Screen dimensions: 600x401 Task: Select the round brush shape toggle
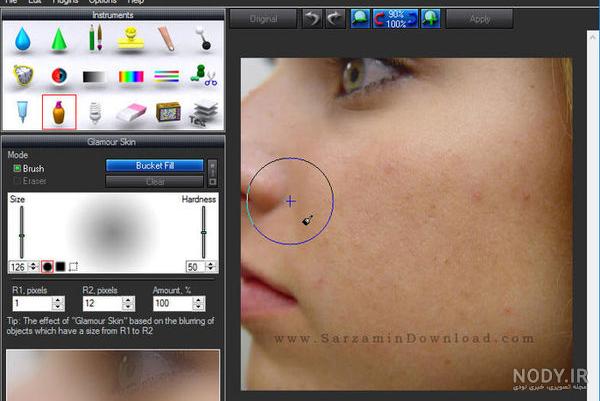(x=47, y=266)
